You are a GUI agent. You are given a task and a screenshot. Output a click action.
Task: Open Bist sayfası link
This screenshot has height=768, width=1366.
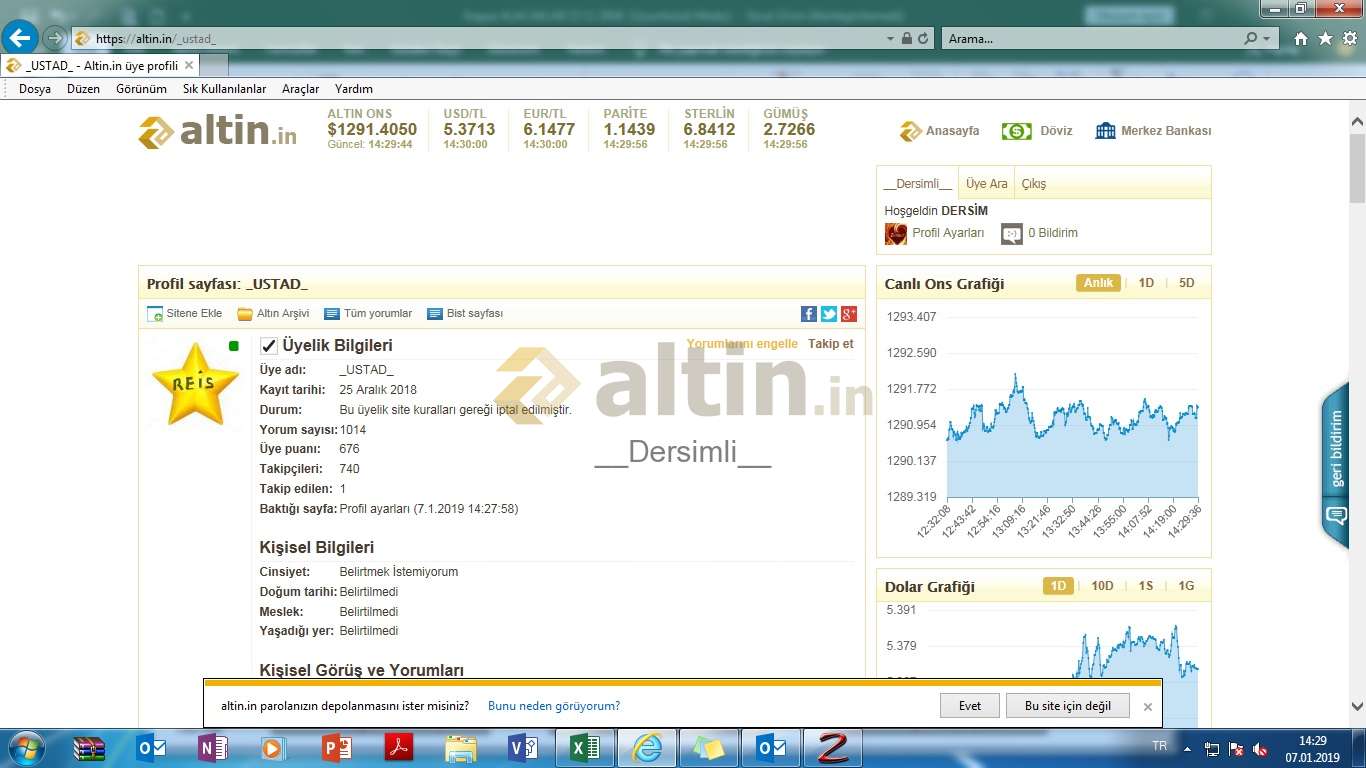click(x=465, y=314)
